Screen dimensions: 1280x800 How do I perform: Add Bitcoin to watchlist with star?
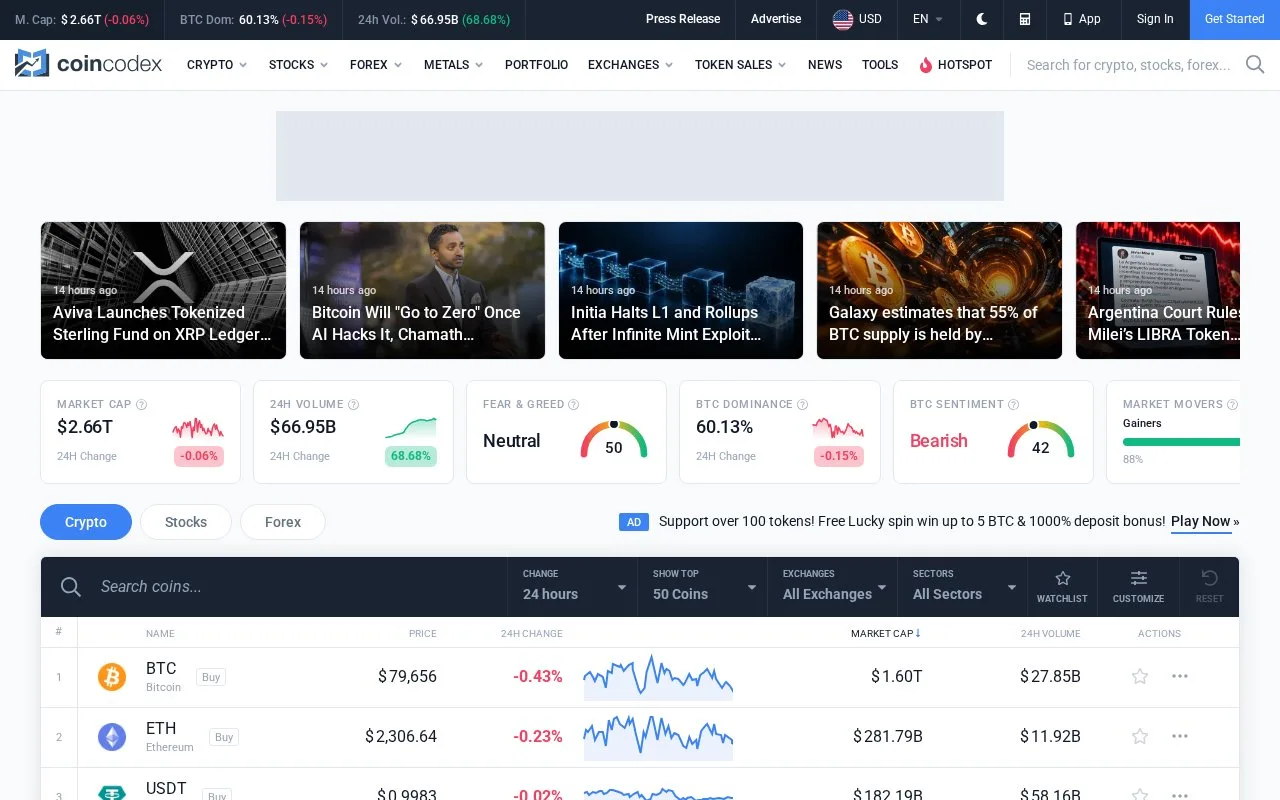coord(1140,677)
